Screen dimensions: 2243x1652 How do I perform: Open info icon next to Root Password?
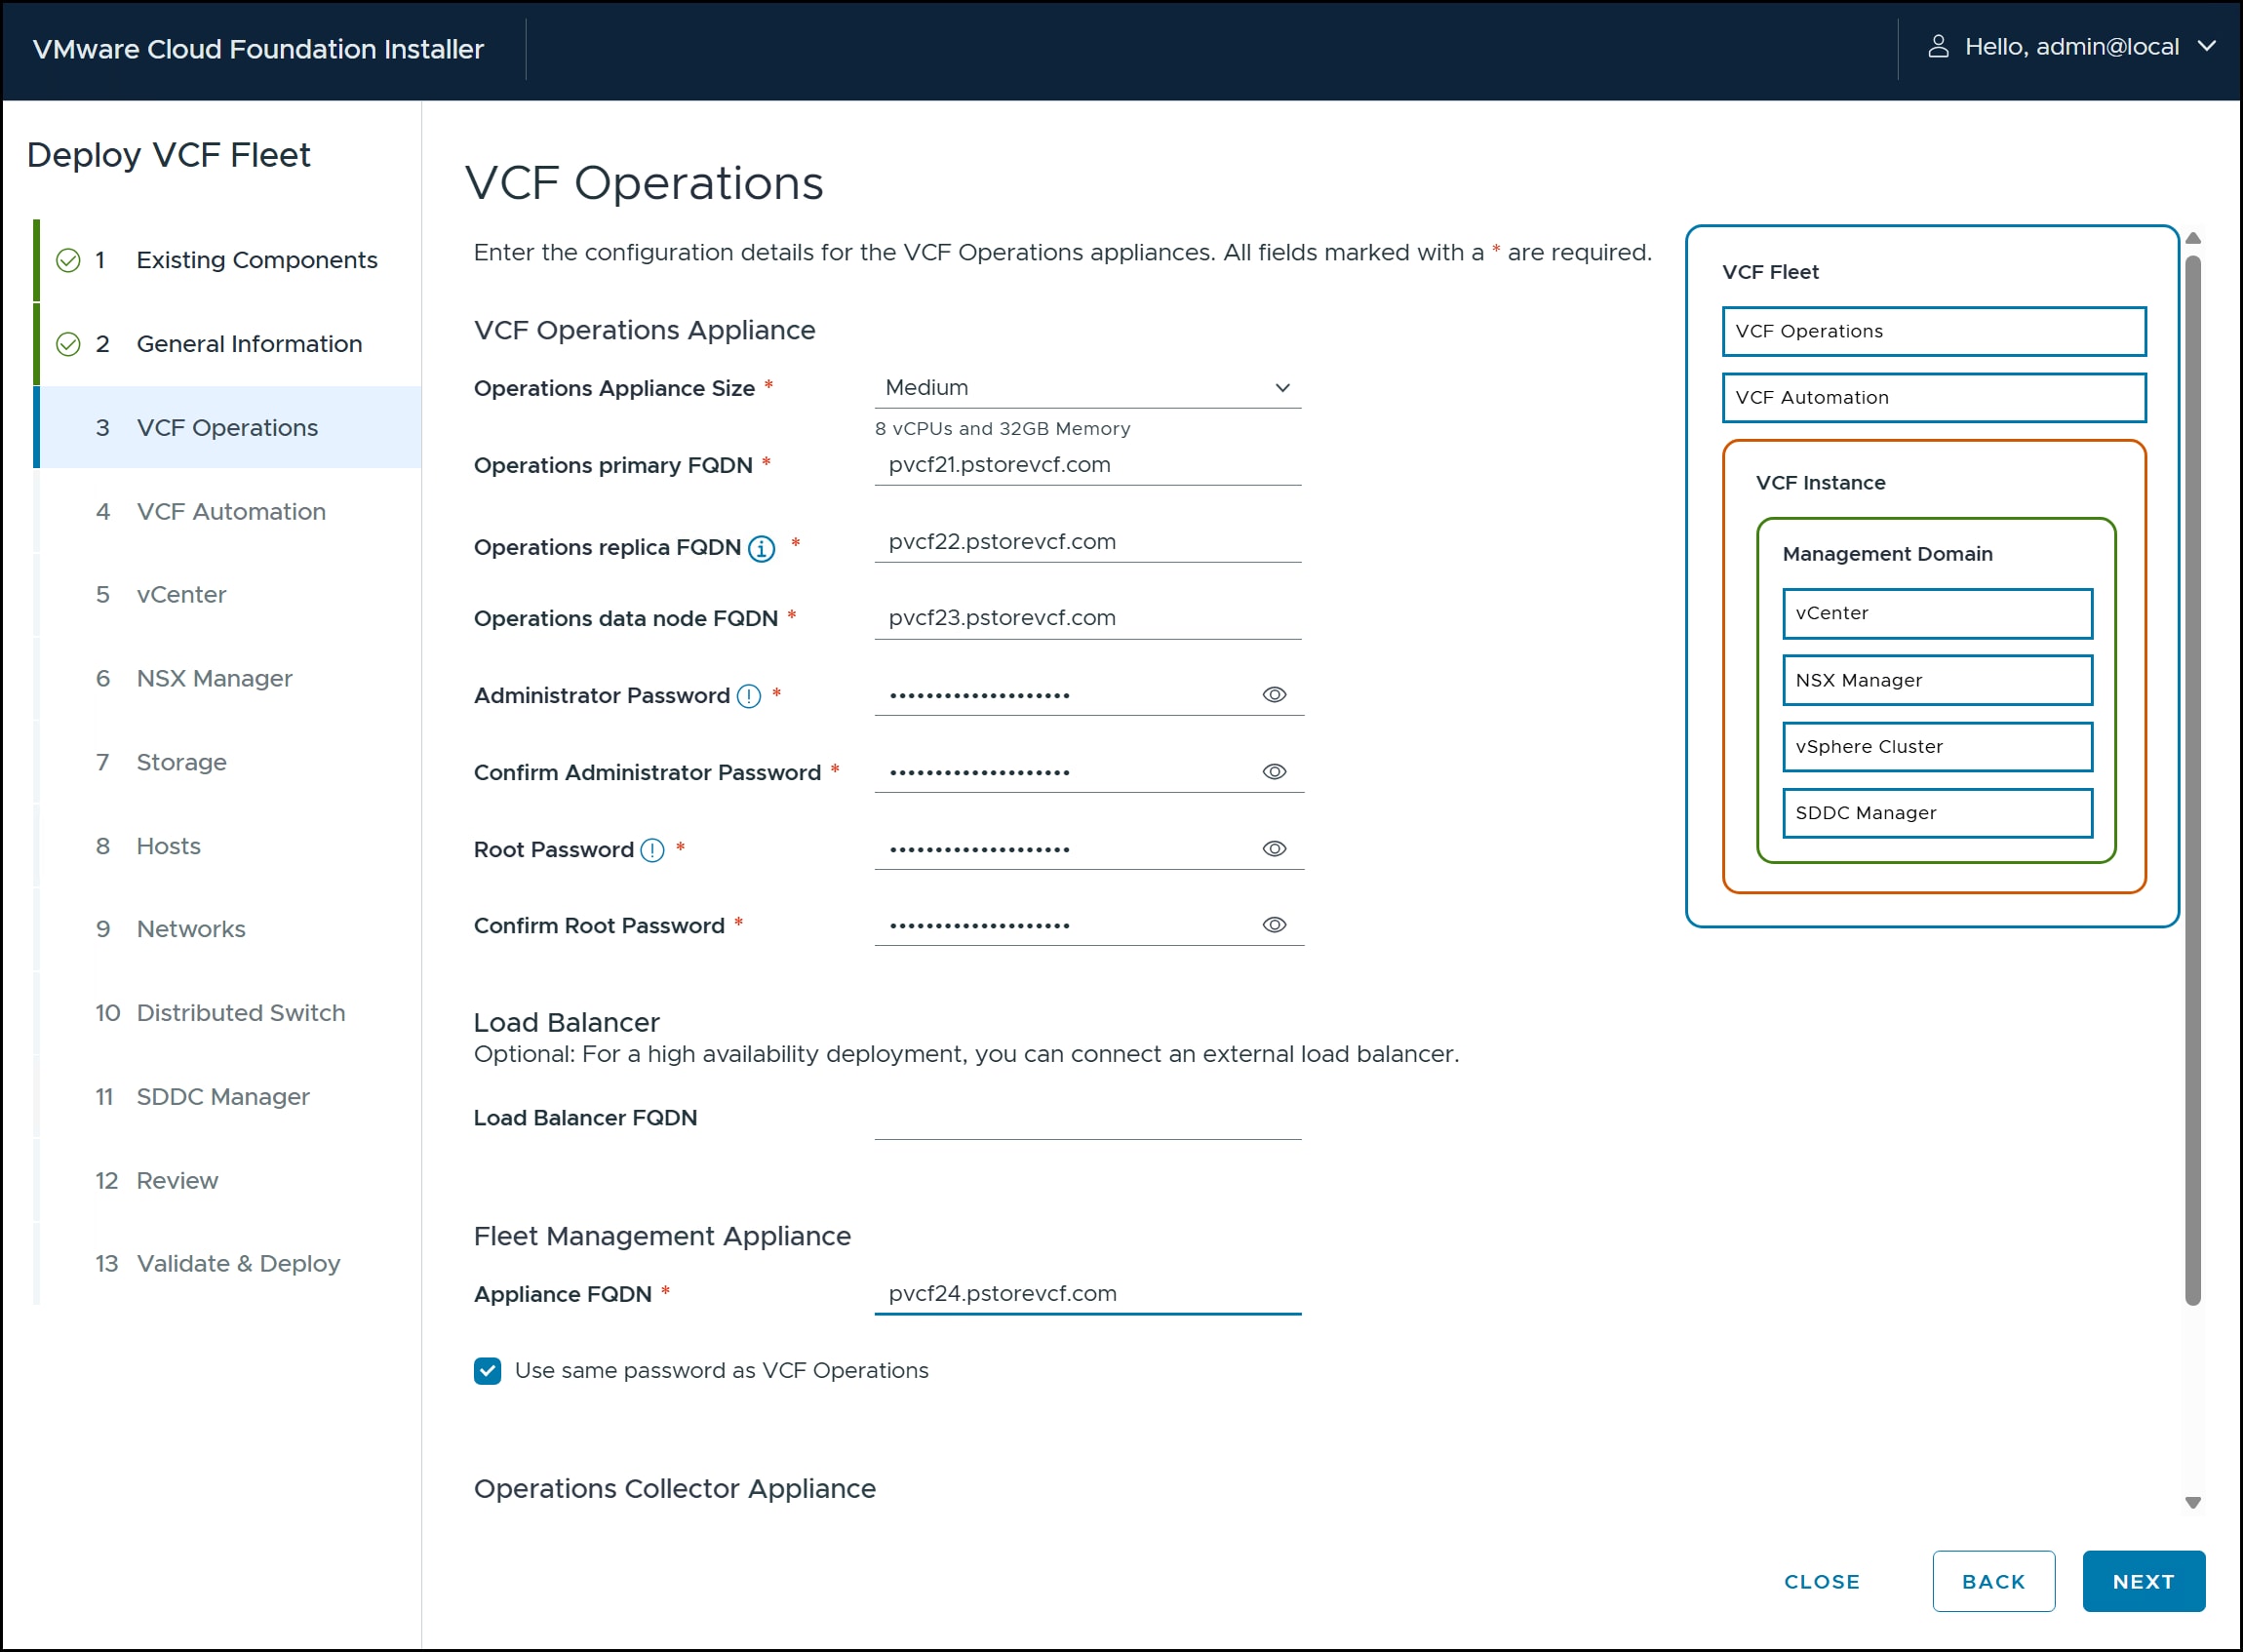click(x=652, y=850)
